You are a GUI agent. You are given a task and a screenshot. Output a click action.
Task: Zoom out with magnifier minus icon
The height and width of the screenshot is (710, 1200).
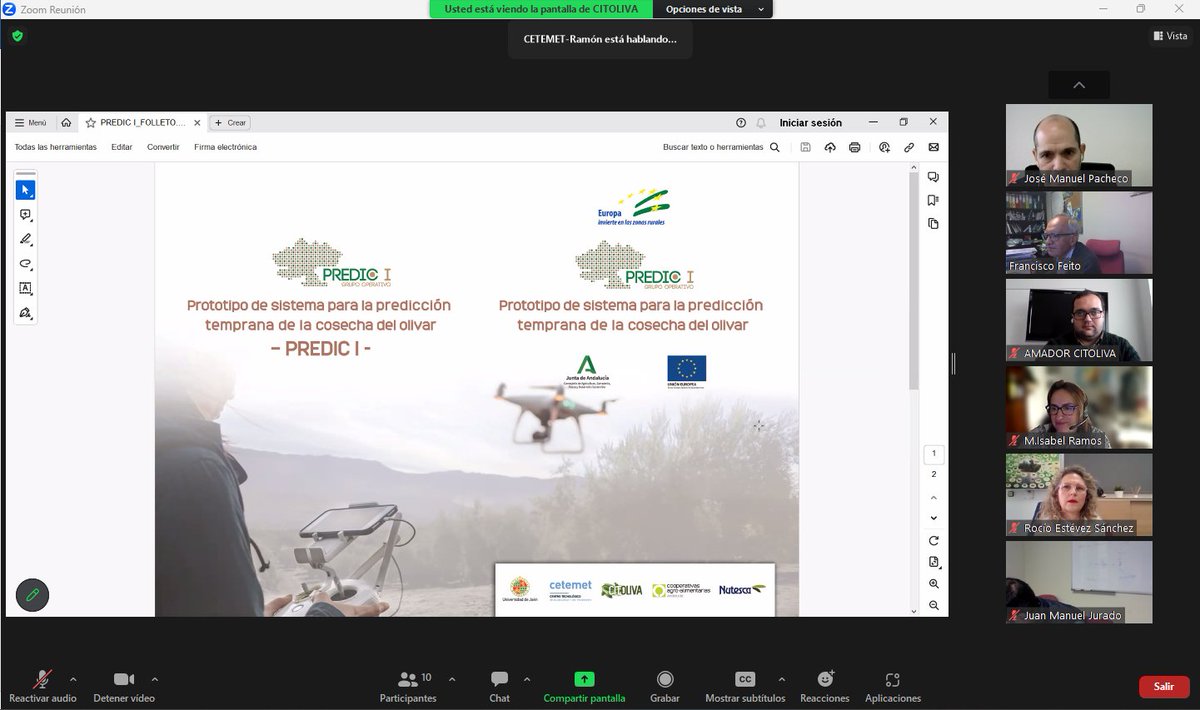(934, 605)
